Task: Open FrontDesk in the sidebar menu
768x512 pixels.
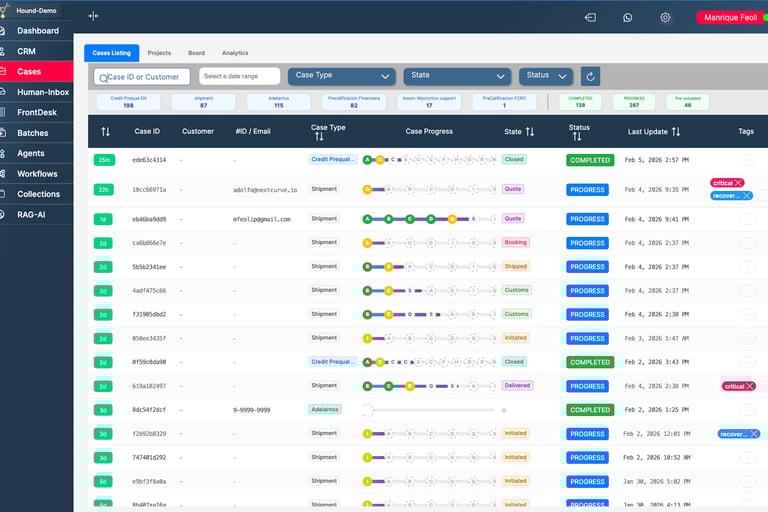Action: tap(37, 112)
